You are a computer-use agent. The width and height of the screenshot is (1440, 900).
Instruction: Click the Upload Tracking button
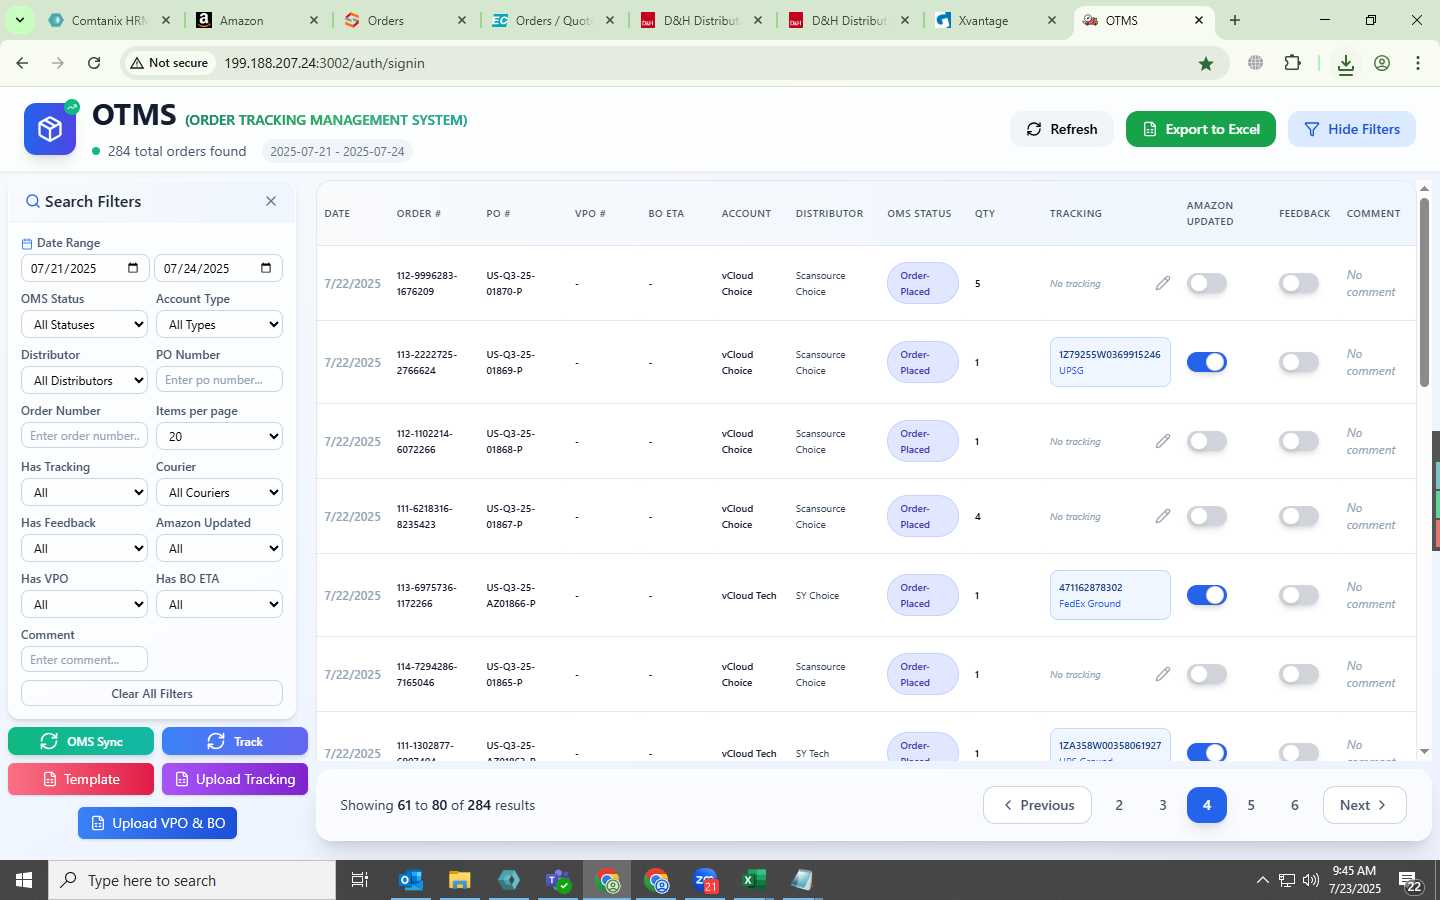coord(235,779)
